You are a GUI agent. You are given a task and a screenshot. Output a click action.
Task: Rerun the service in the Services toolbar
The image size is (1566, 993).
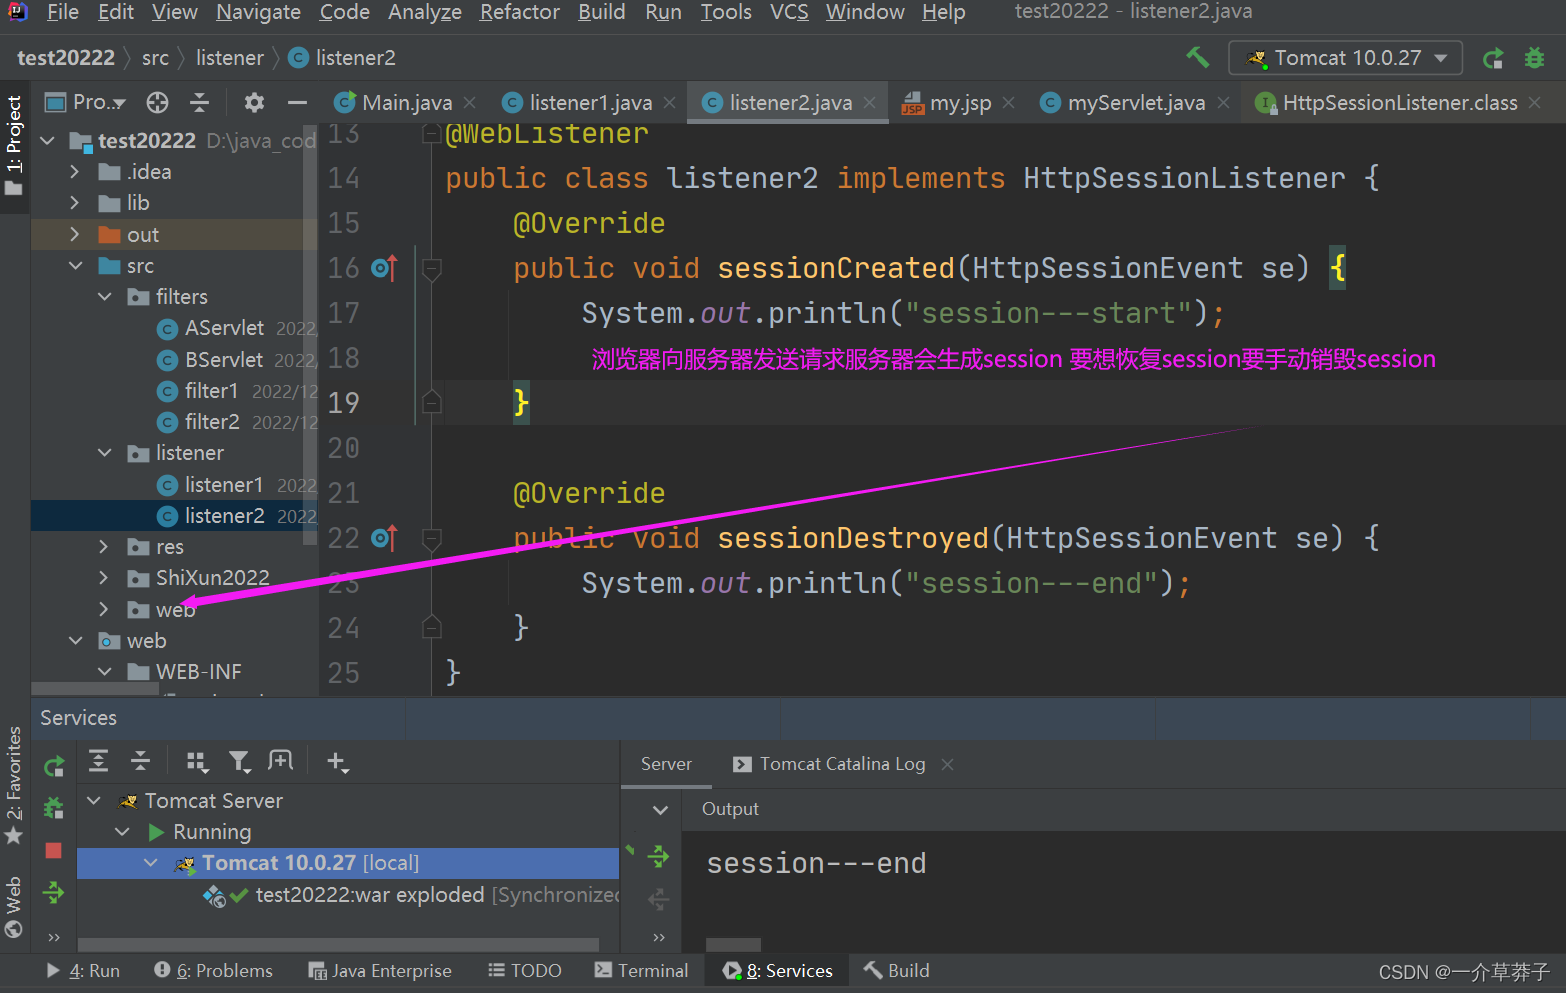(54, 766)
